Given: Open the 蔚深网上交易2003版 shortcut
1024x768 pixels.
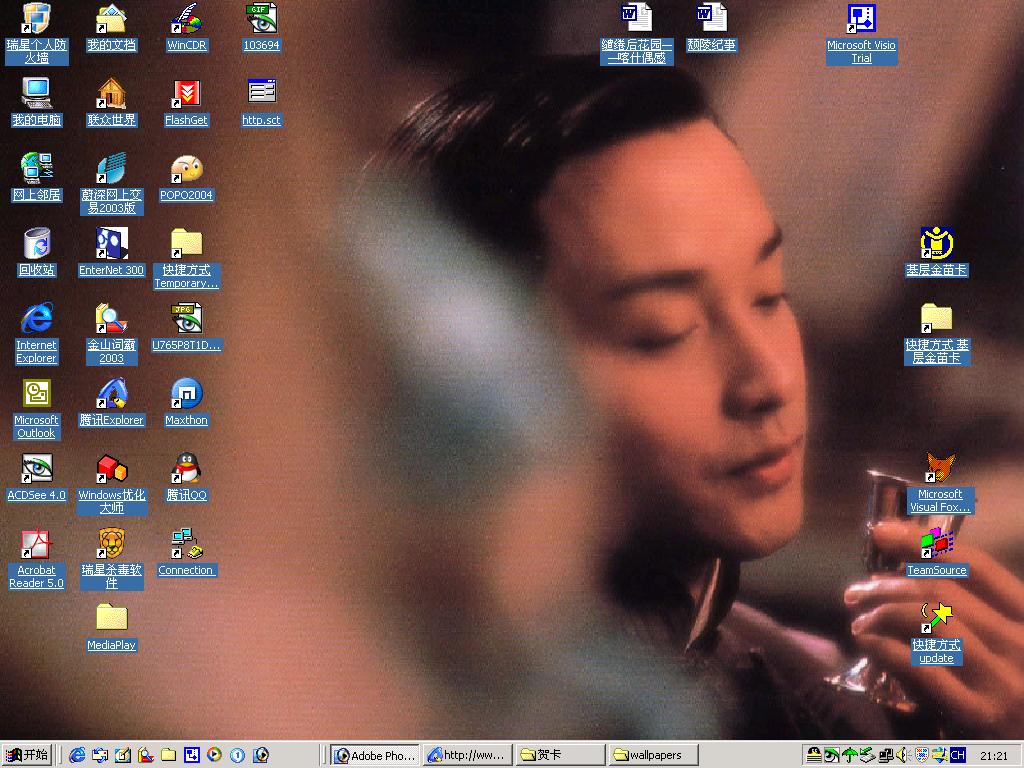Looking at the screenshot, I should pyautogui.click(x=111, y=184).
